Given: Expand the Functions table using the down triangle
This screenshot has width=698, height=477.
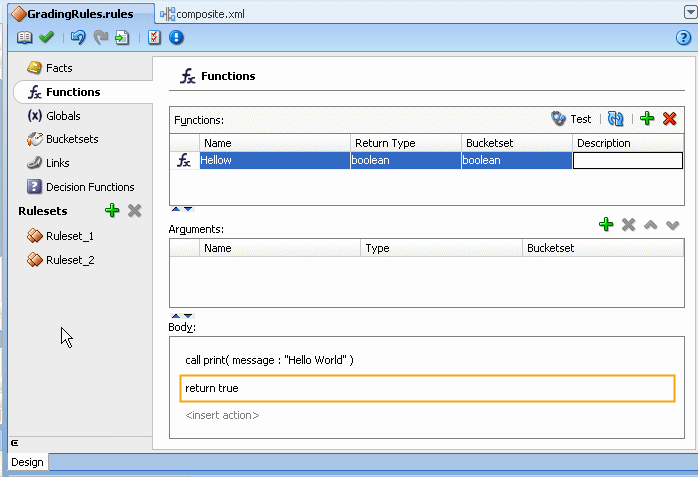Looking at the screenshot, I should [x=188, y=209].
